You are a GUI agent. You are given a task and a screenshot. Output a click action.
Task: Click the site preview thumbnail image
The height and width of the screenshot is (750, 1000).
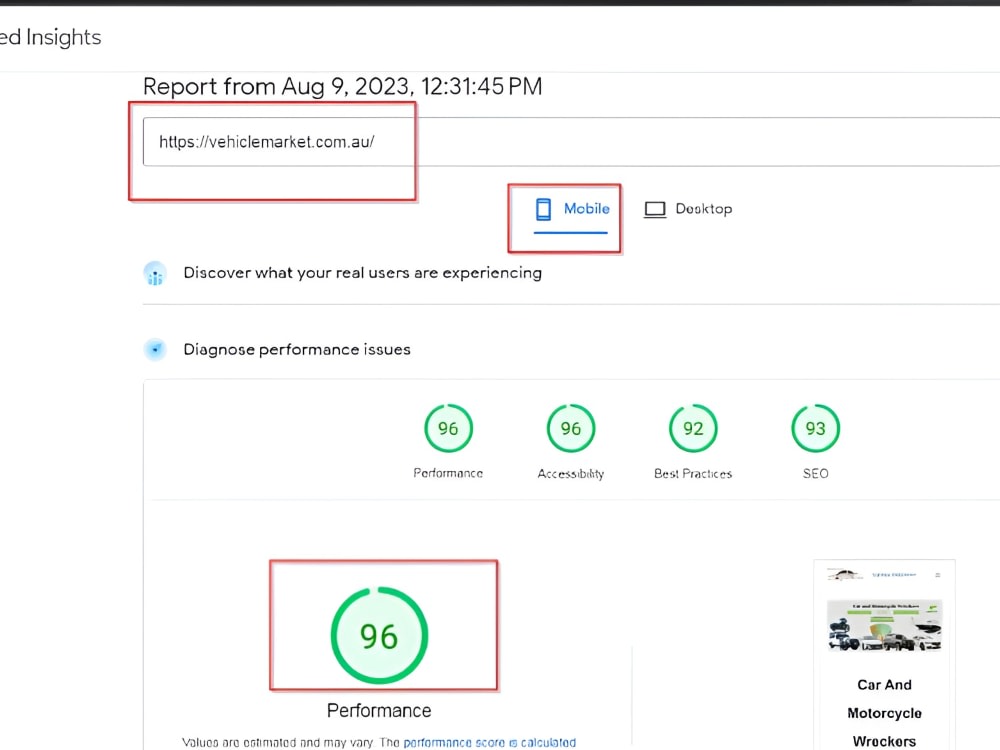tap(885, 626)
